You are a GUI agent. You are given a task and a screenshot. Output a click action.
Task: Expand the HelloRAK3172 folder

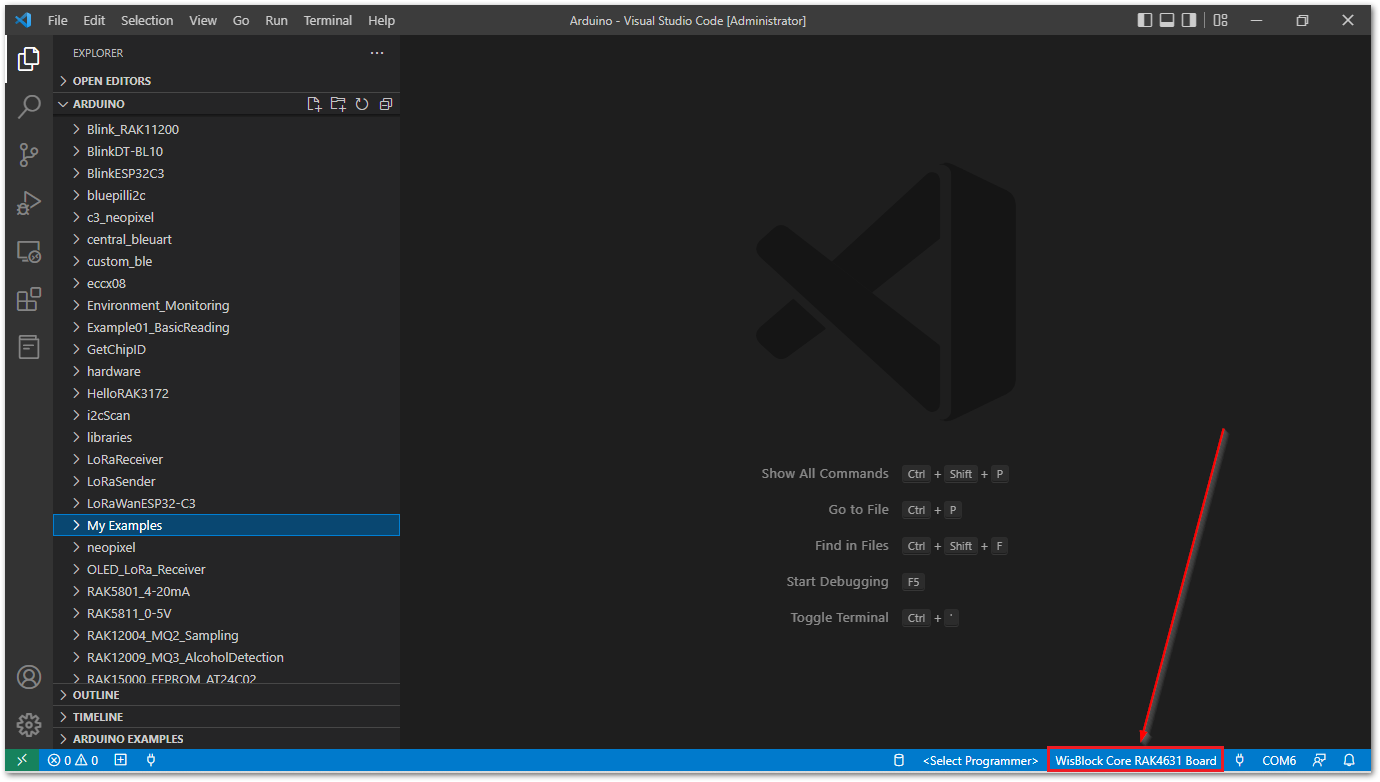(226, 394)
